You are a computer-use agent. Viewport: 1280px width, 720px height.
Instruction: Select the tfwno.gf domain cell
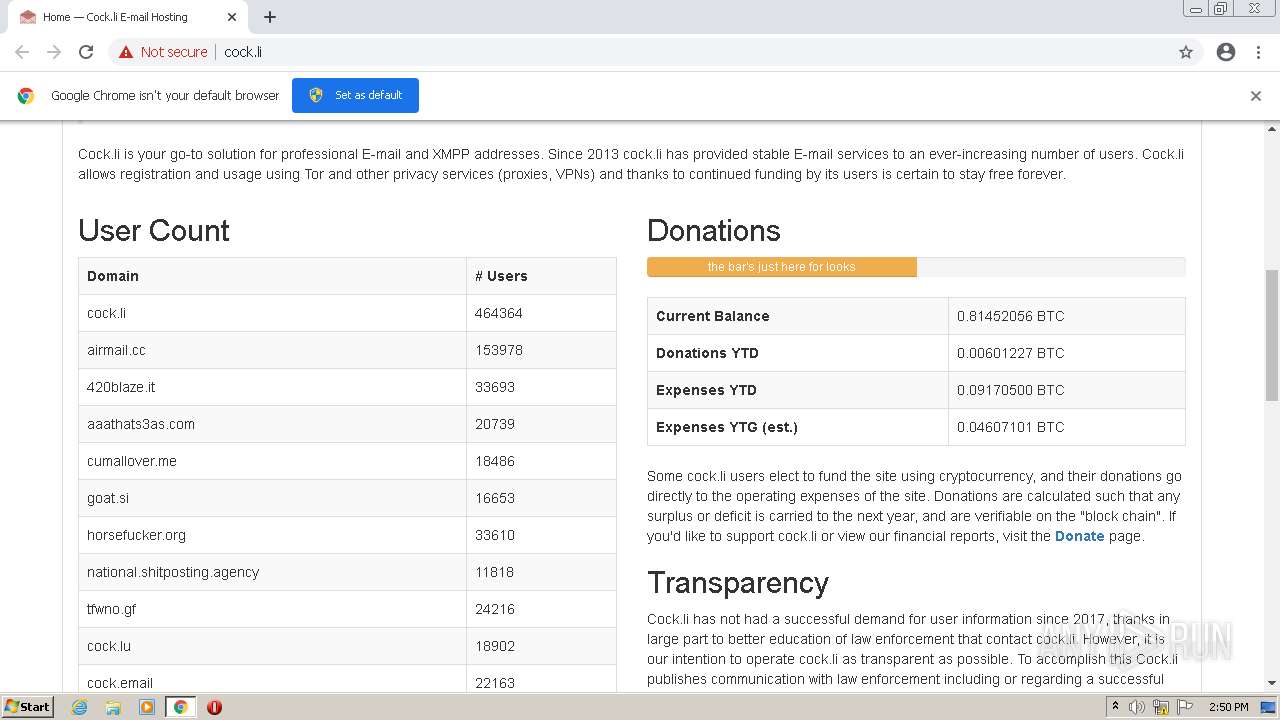pos(273,609)
